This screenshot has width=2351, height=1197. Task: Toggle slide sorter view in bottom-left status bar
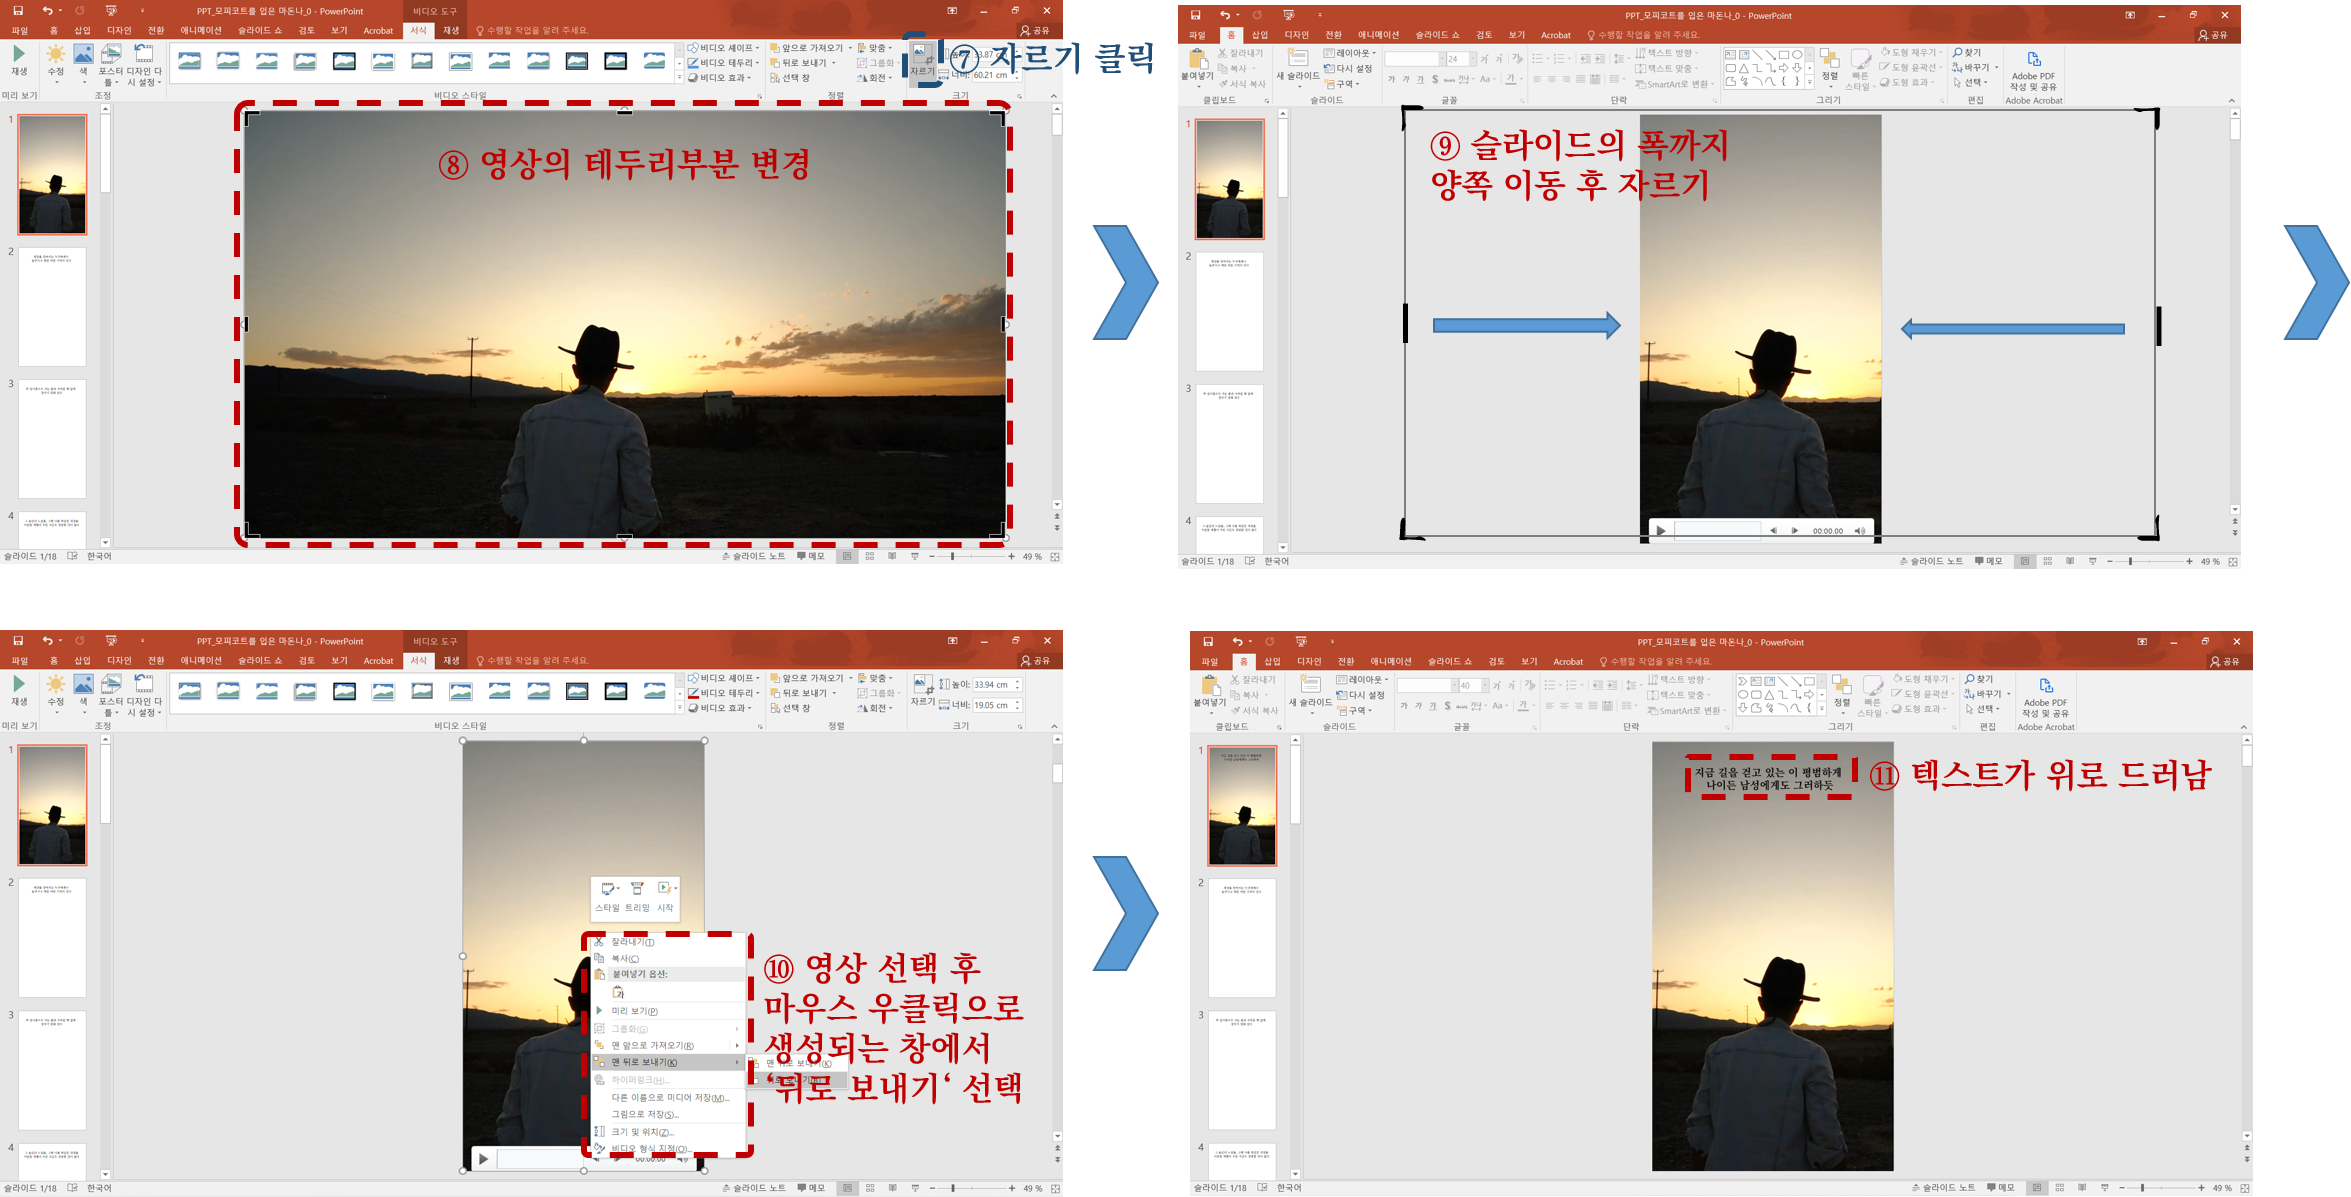coord(870,1188)
